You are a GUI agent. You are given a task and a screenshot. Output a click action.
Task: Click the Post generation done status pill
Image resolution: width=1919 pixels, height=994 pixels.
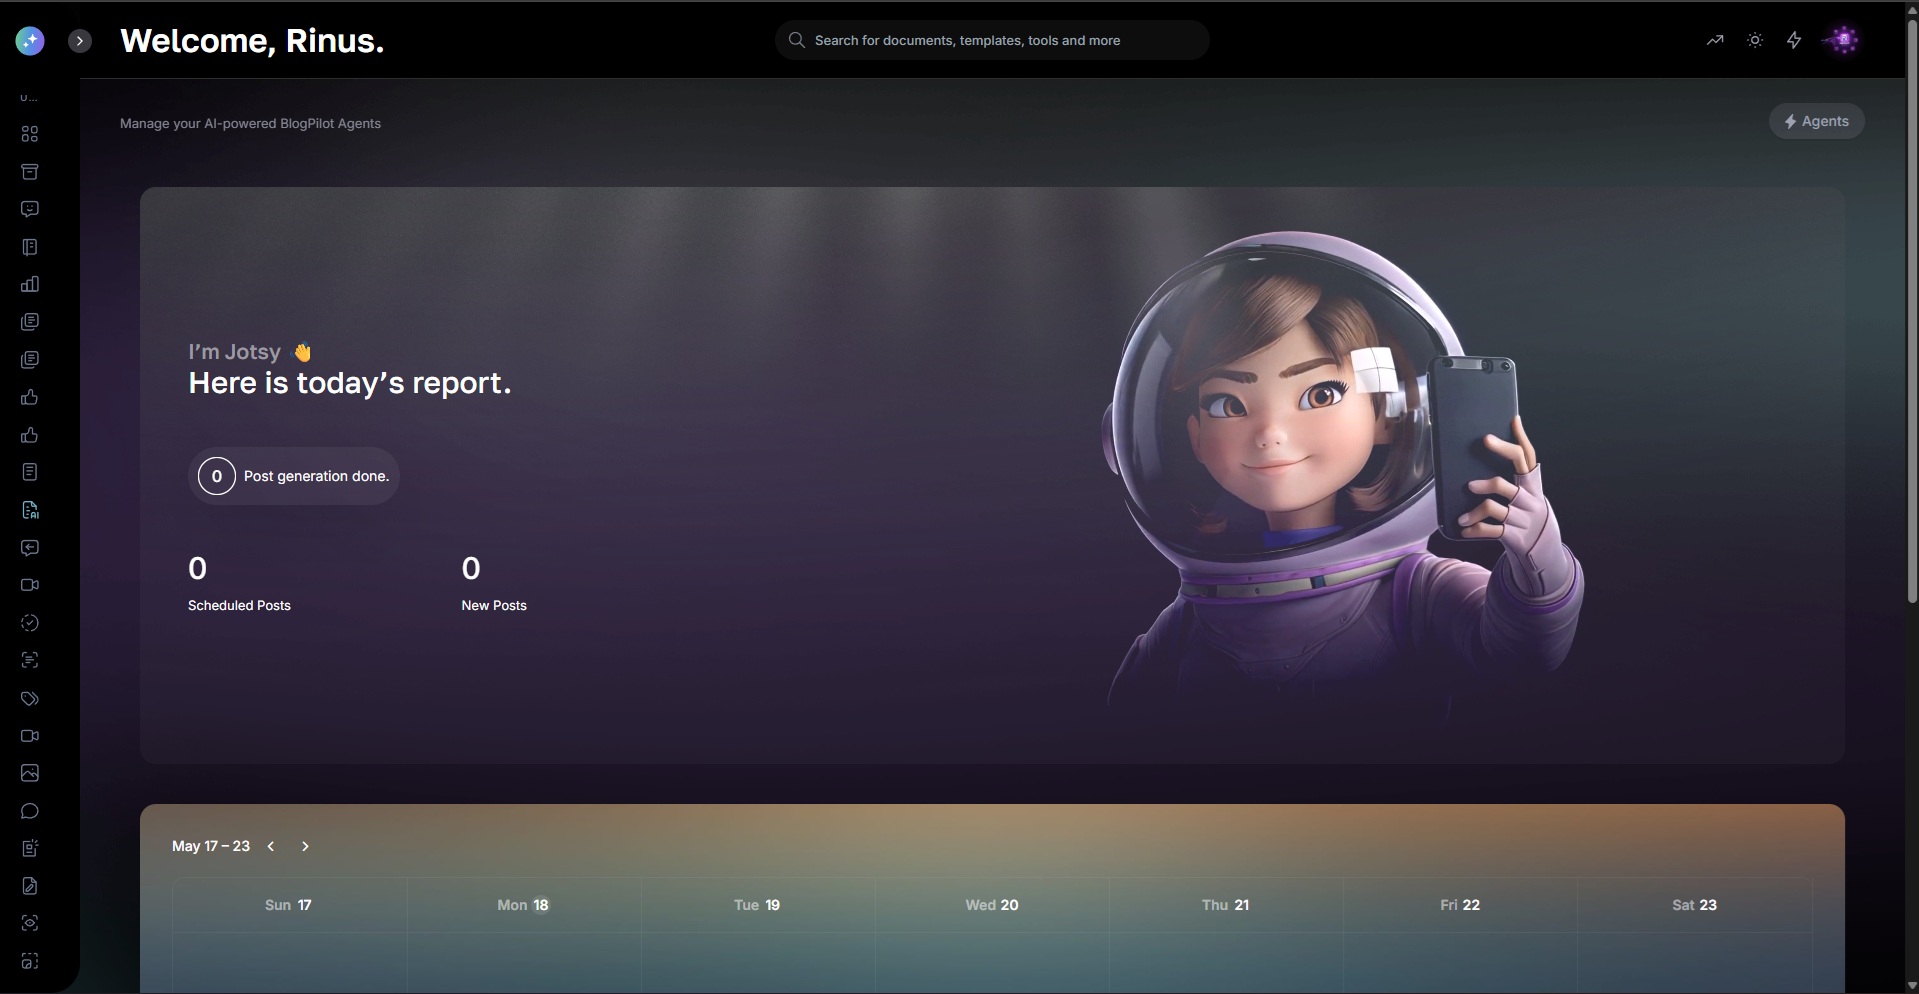click(x=294, y=476)
